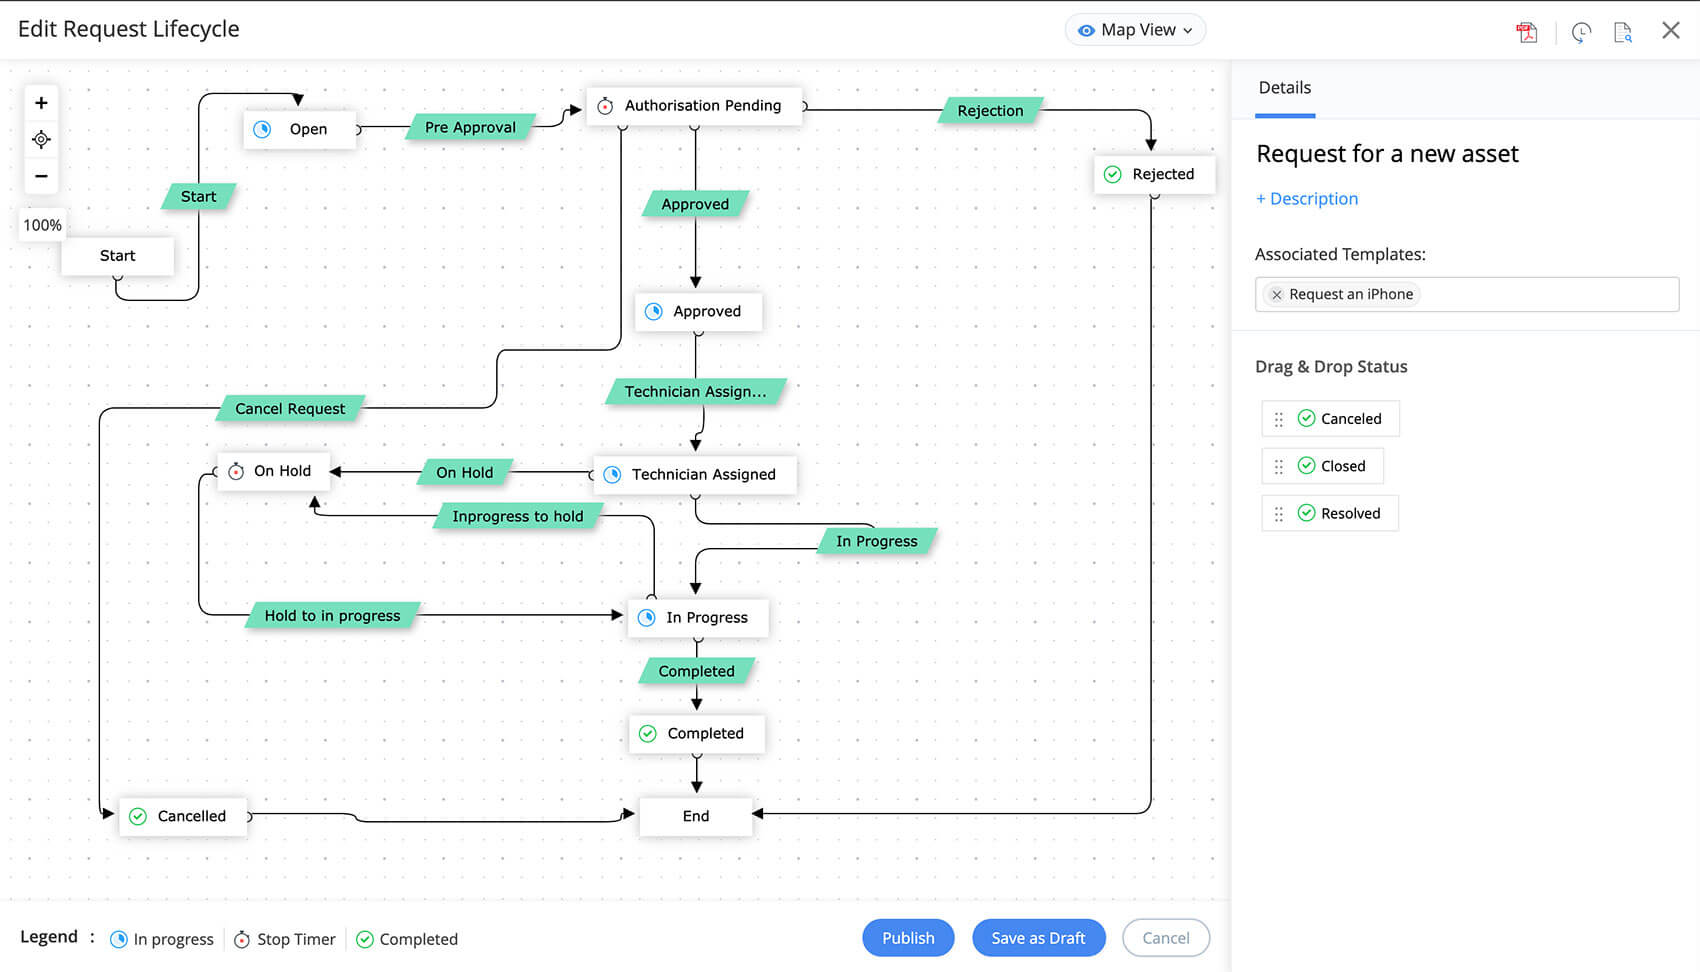The width and height of the screenshot is (1700, 972).
Task: Switch to the Details tab
Action: tap(1283, 87)
